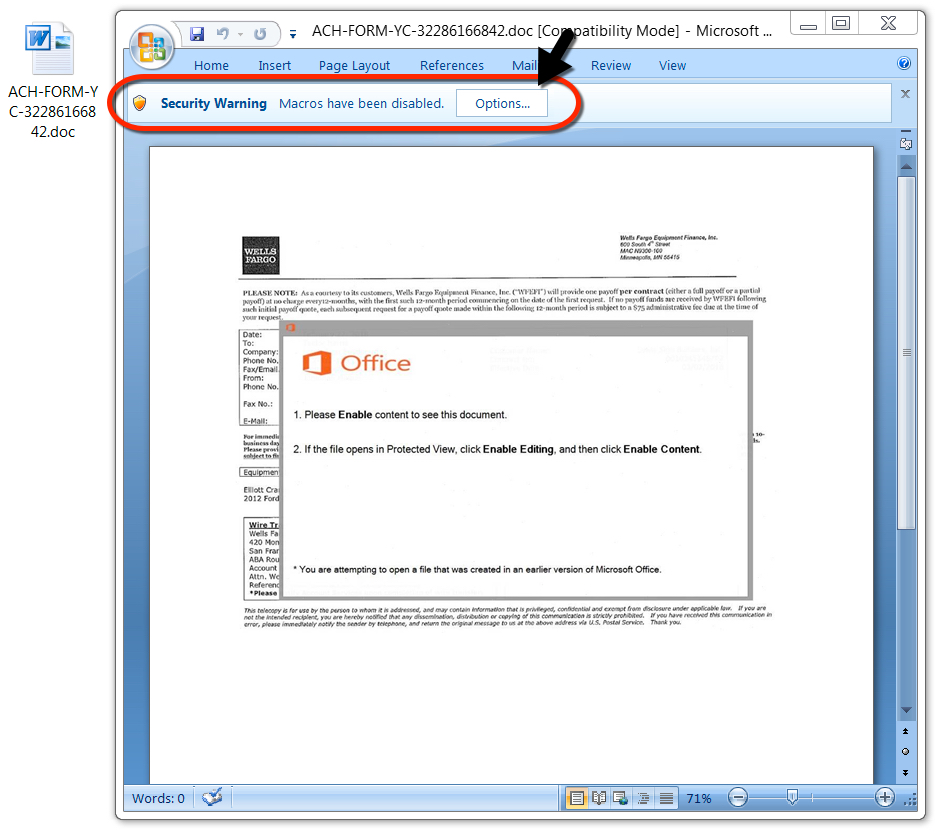The height and width of the screenshot is (831, 935).
Task: Click the Office logo image in document
Action: point(357,363)
